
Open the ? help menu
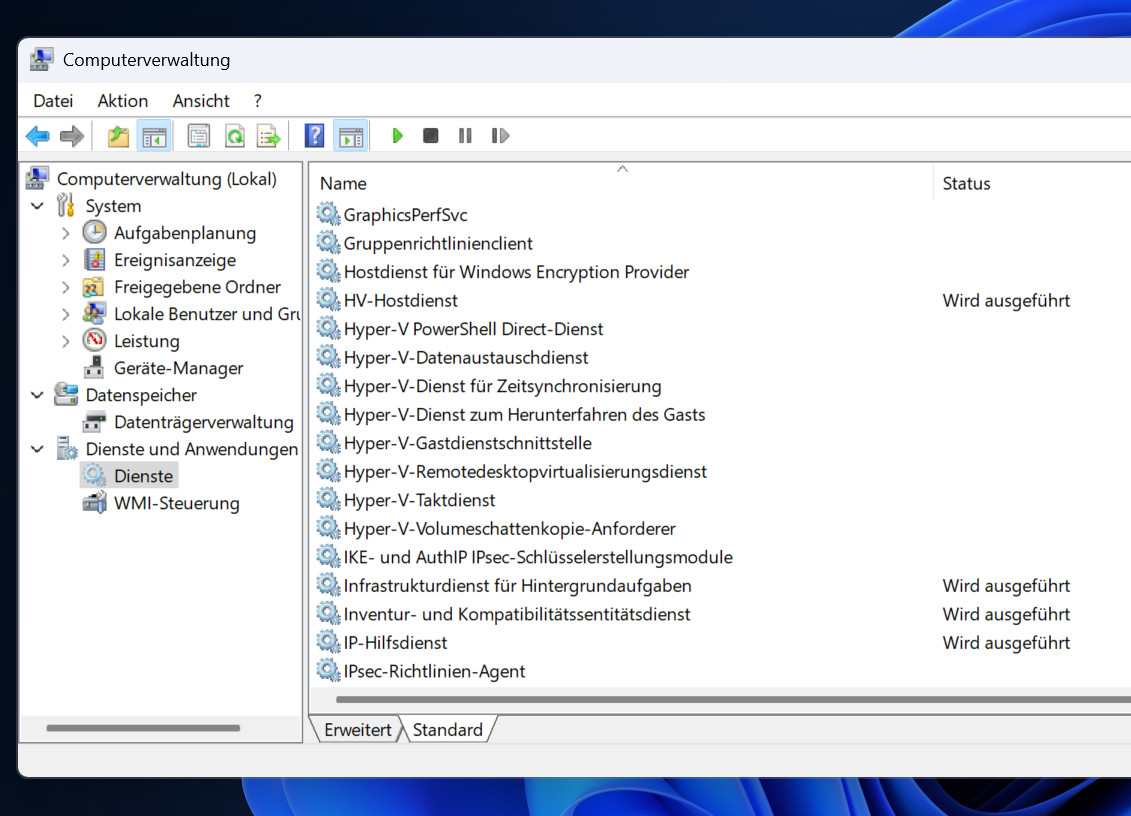click(x=258, y=101)
